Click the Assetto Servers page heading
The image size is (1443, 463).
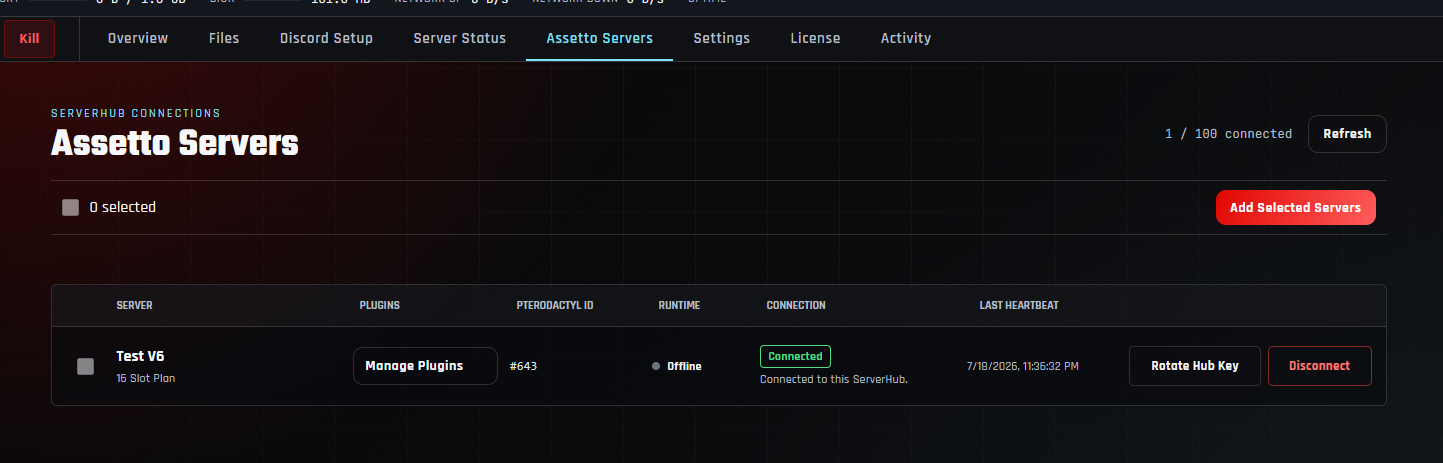tap(175, 144)
